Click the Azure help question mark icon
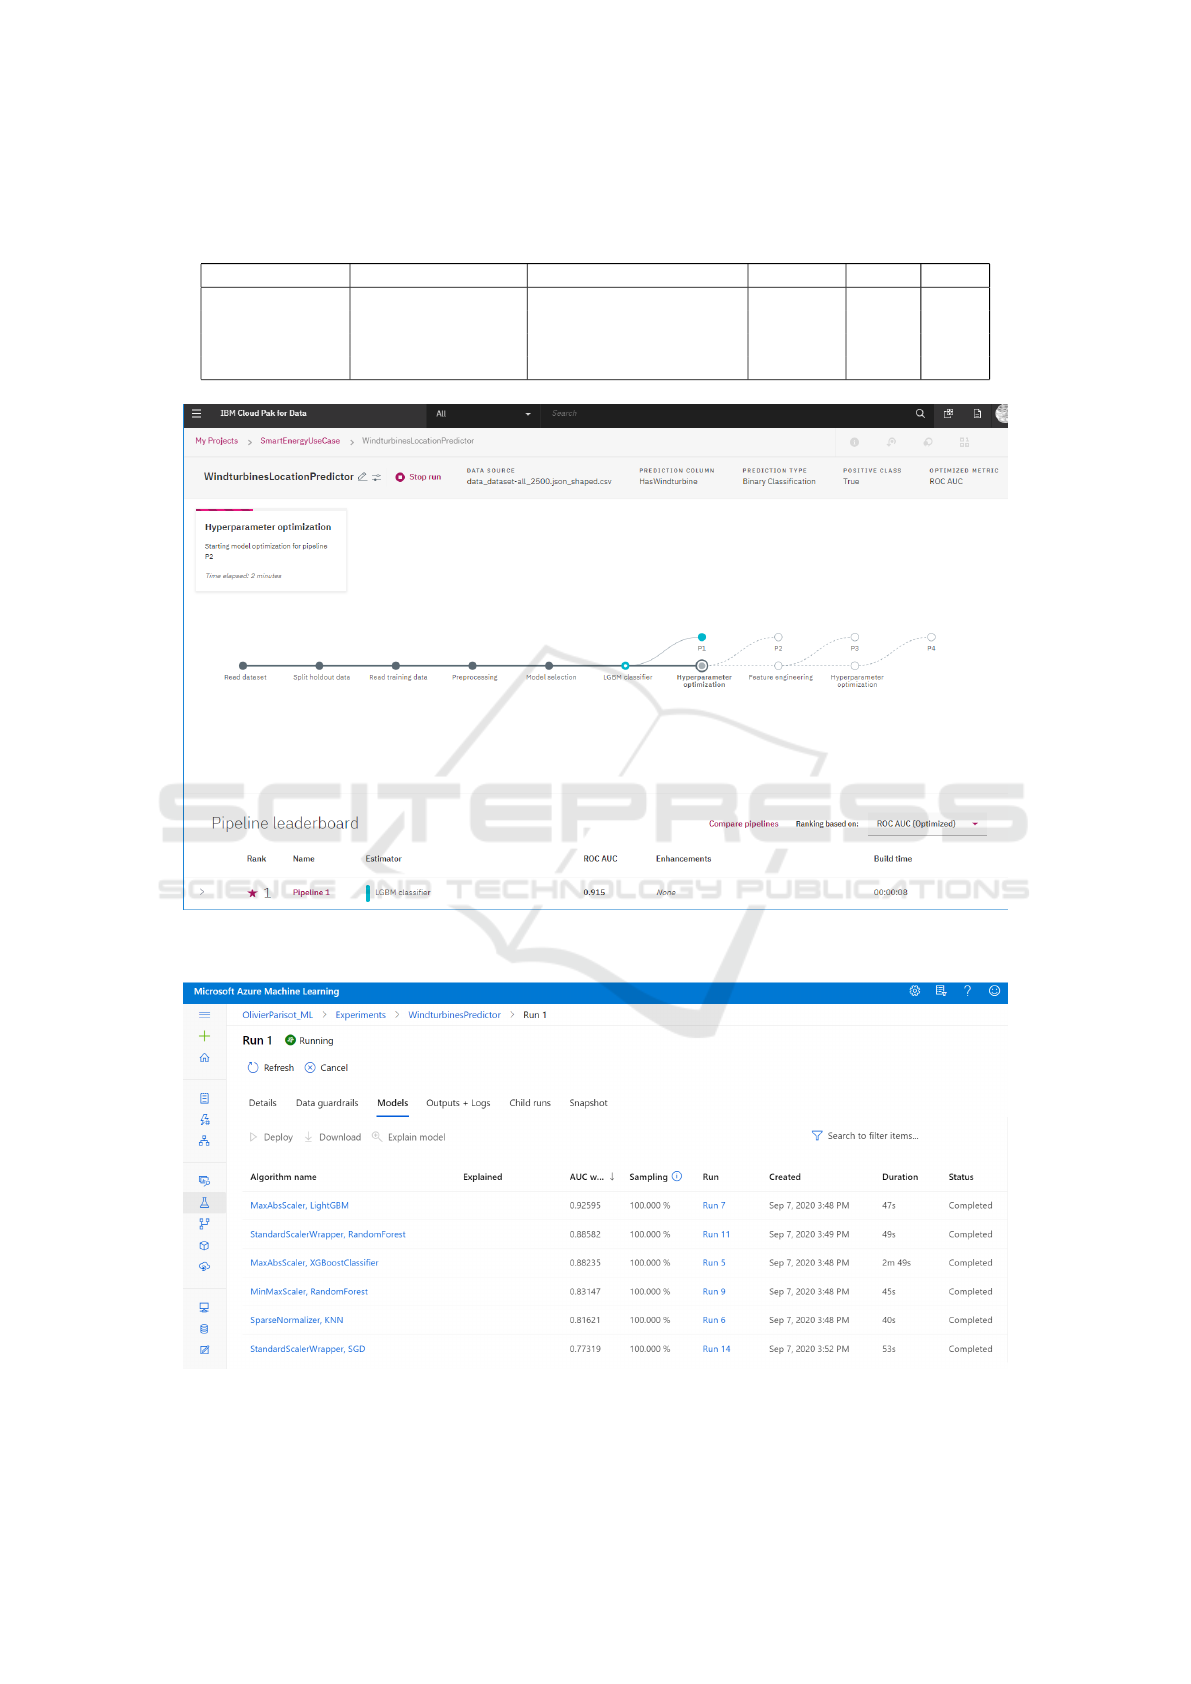Screen dimensions: 1191x1684 [x=967, y=991]
